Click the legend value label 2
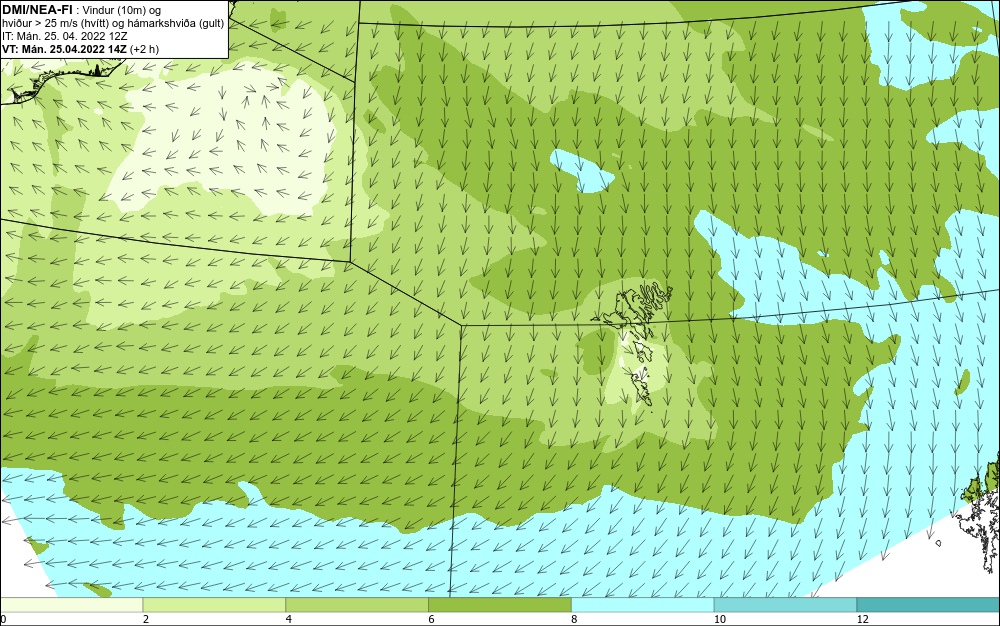The width and height of the screenshot is (1000, 626). coord(146,619)
